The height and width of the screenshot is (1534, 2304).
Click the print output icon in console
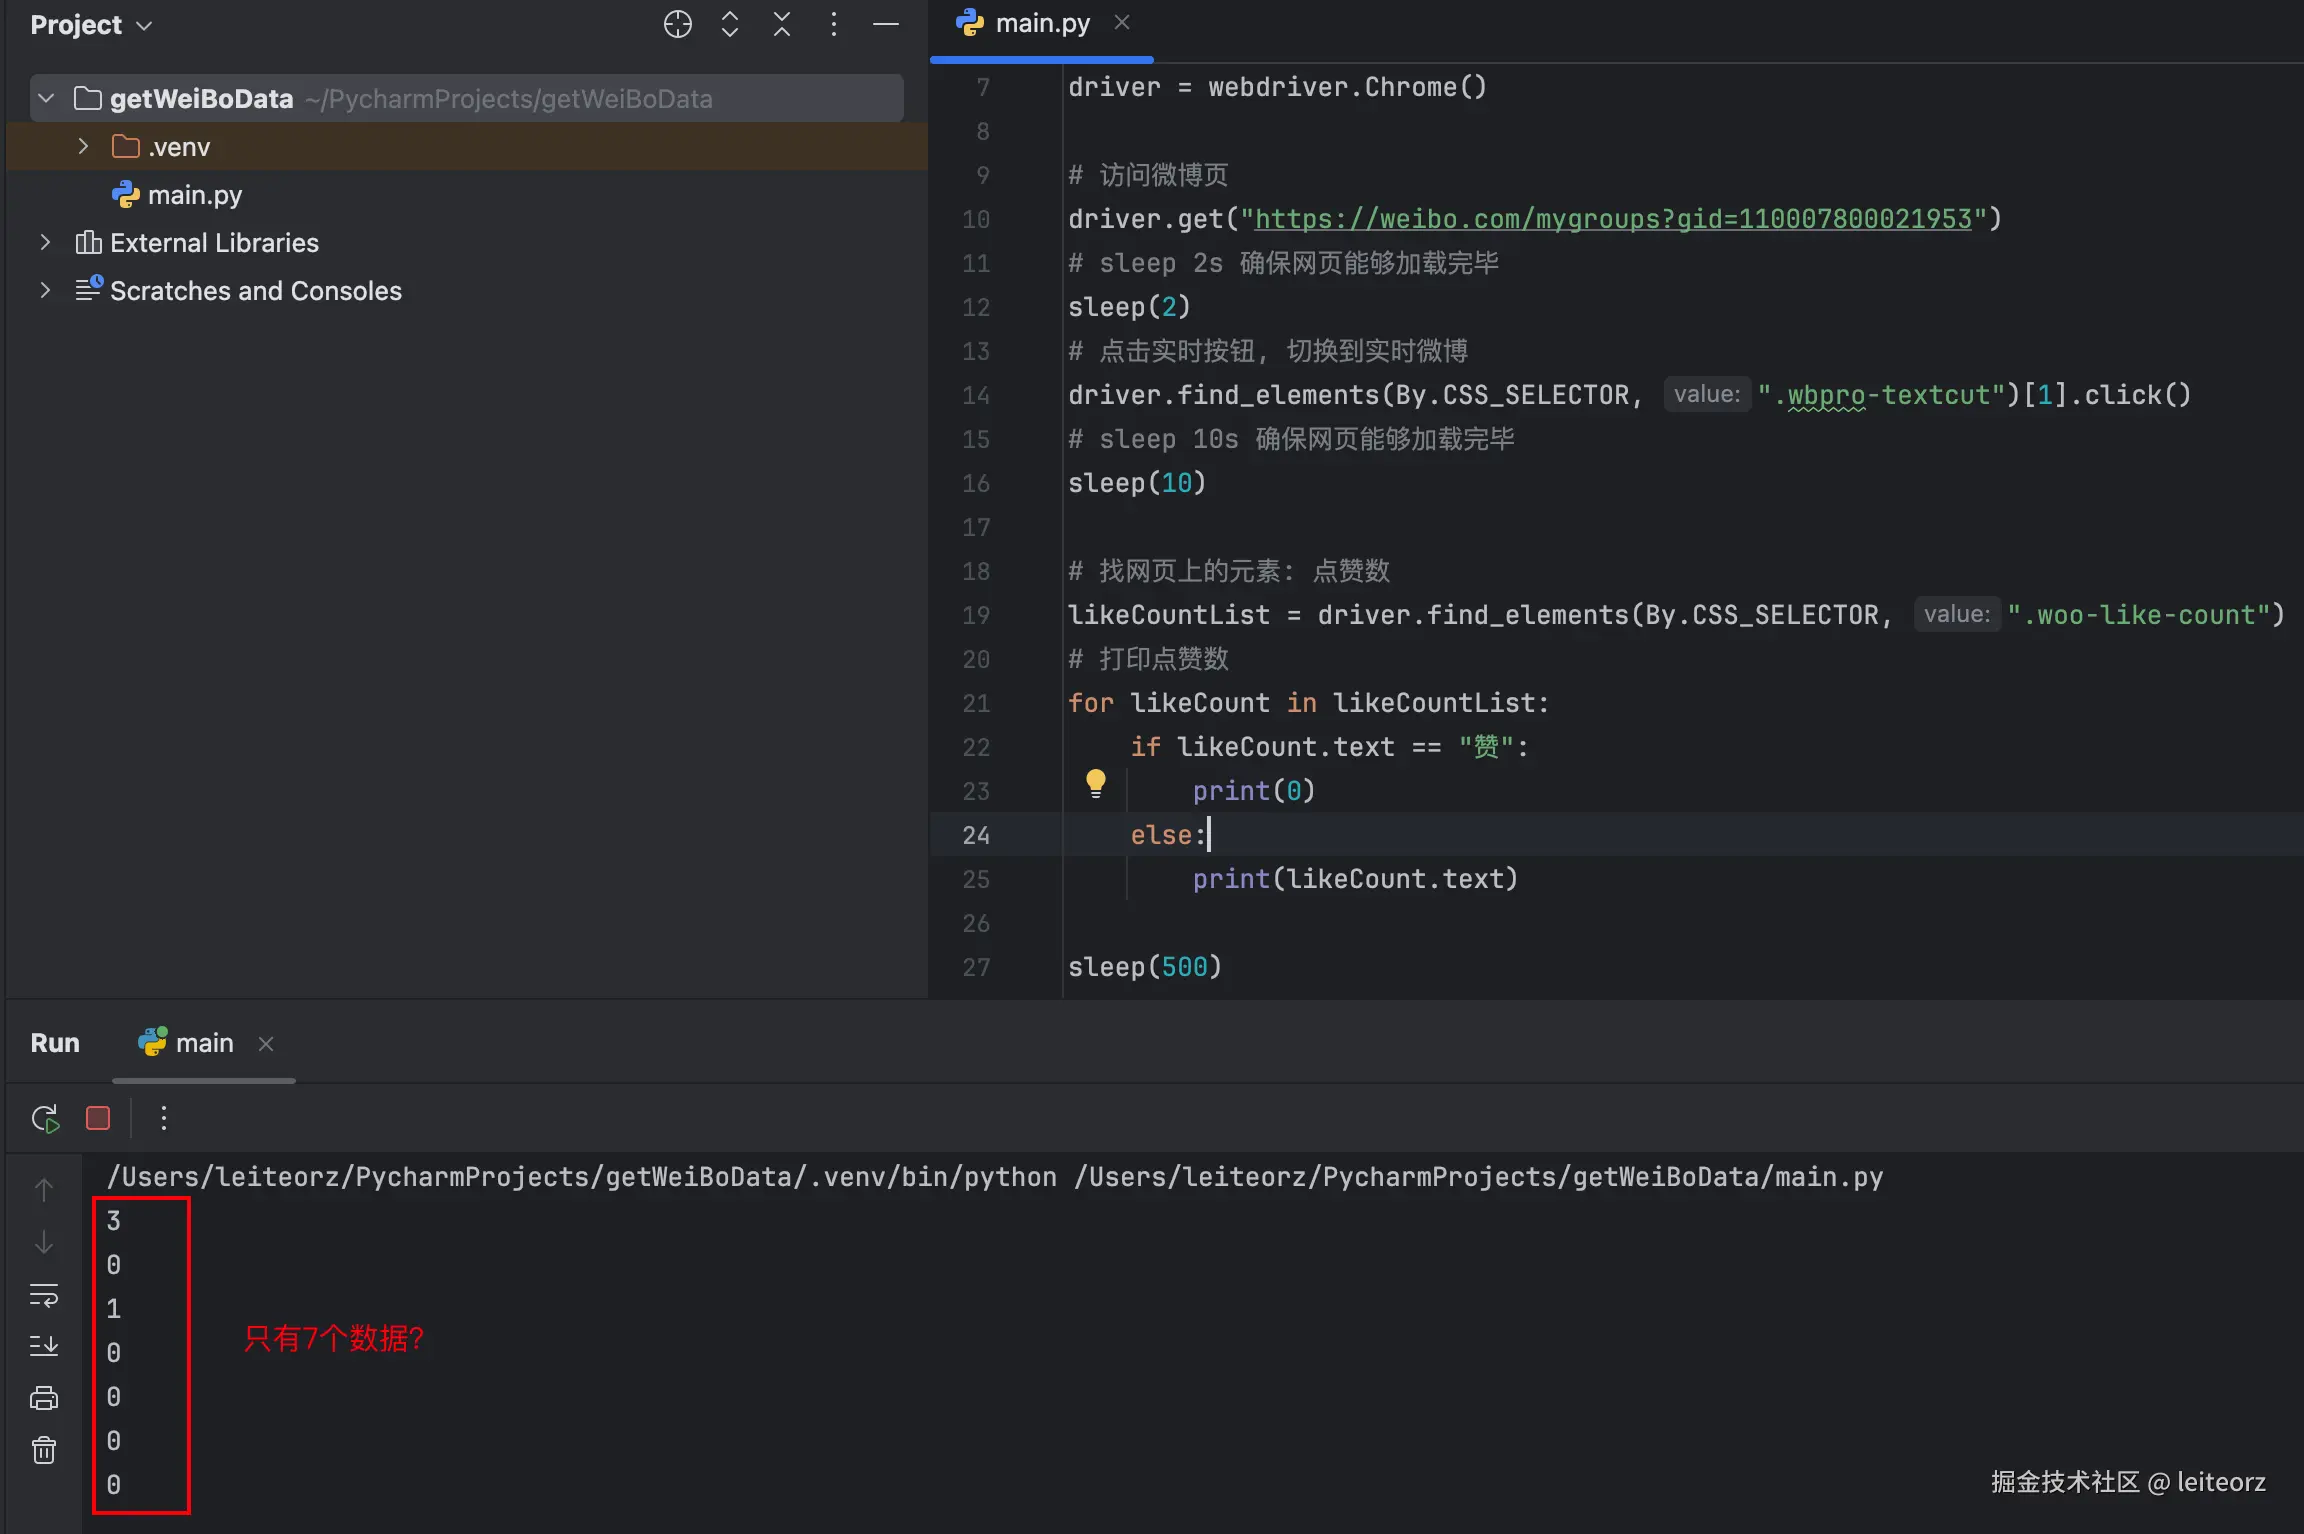44,1398
